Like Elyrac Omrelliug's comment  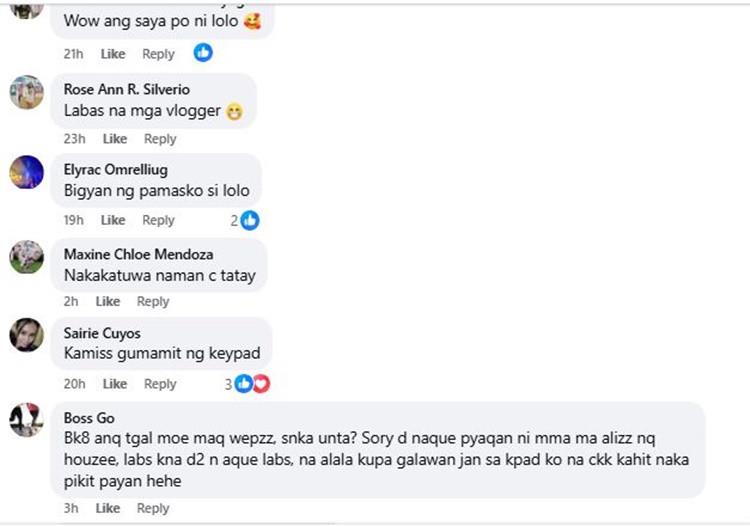coord(113,220)
